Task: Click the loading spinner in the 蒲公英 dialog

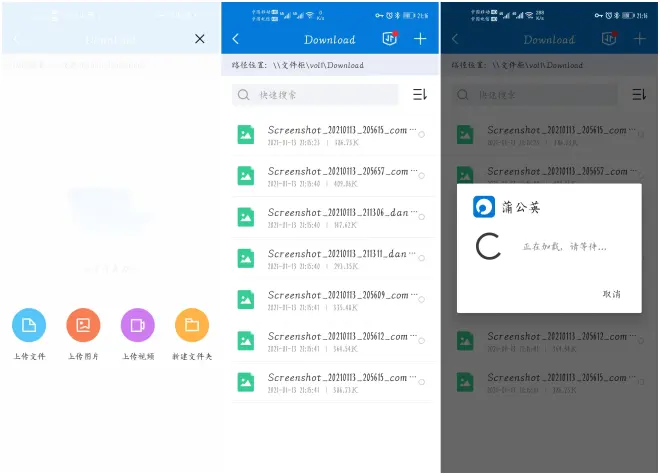Action: click(489, 246)
